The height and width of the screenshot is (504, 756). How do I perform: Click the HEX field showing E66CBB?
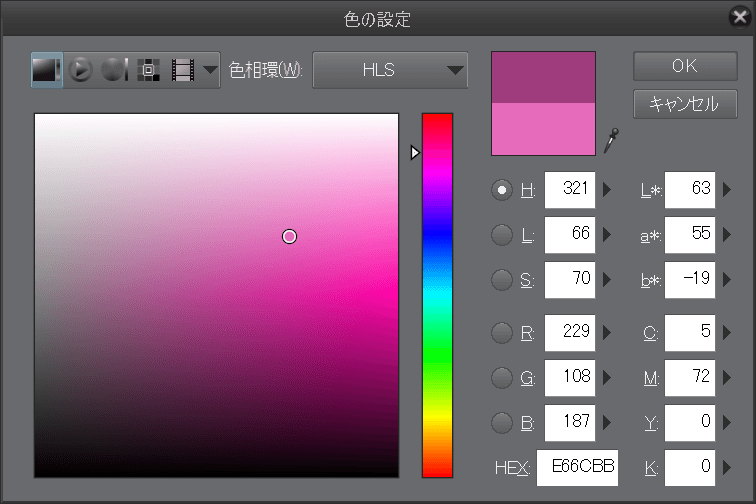577,468
